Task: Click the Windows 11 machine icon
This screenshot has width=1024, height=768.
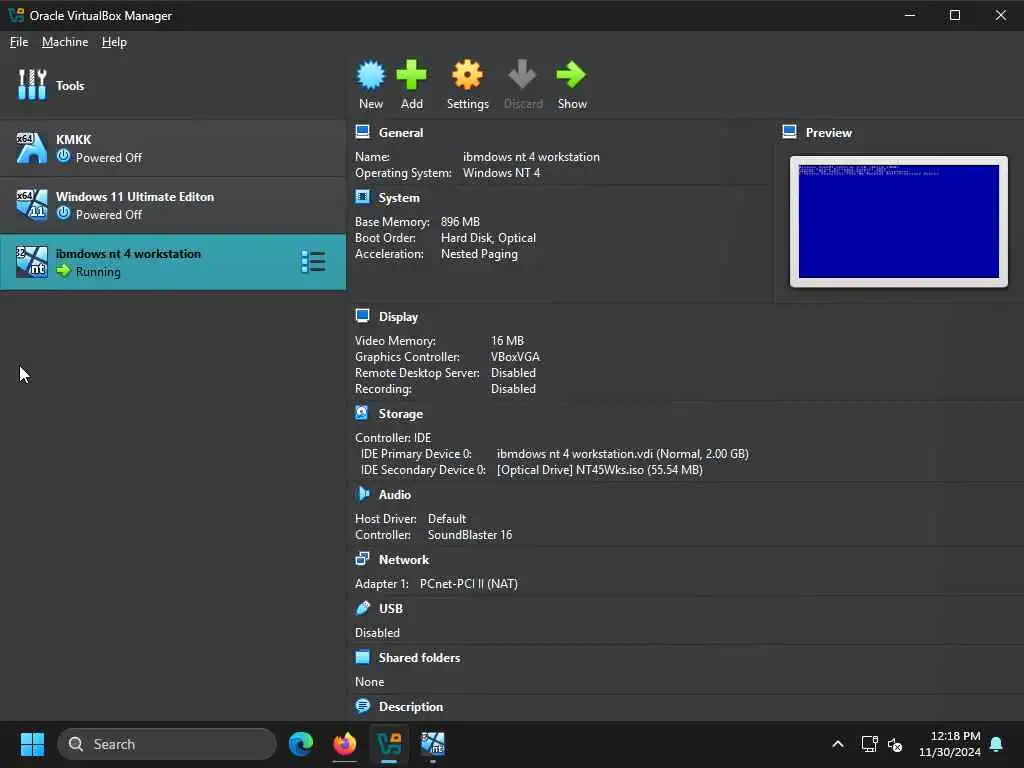Action: (31, 204)
